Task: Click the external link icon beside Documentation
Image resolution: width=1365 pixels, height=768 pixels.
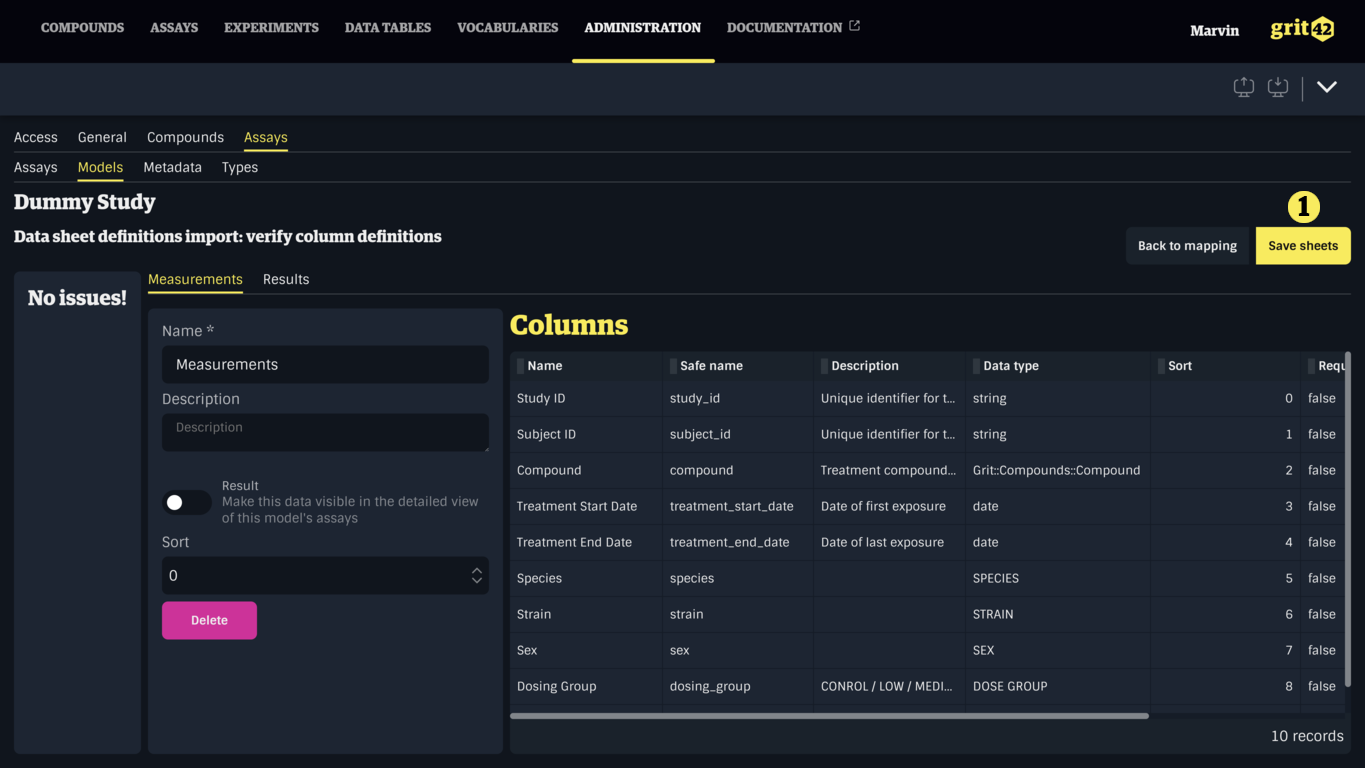Action: (854, 26)
